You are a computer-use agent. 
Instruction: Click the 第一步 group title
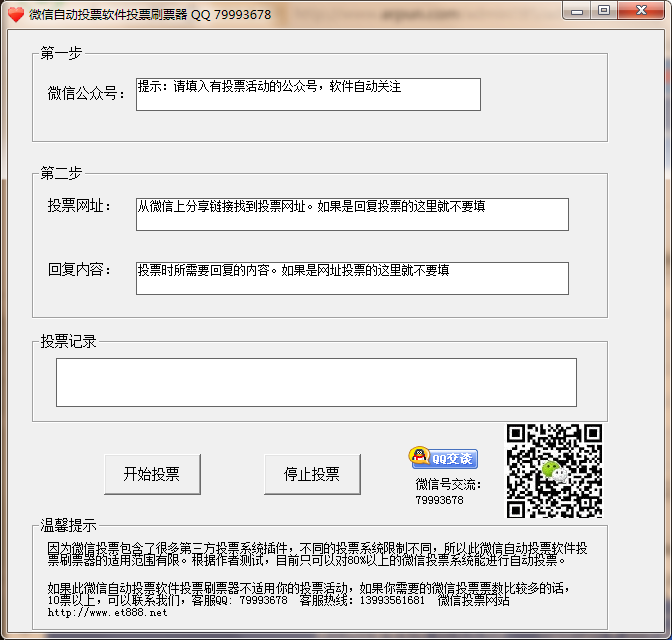click(x=61, y=53)
